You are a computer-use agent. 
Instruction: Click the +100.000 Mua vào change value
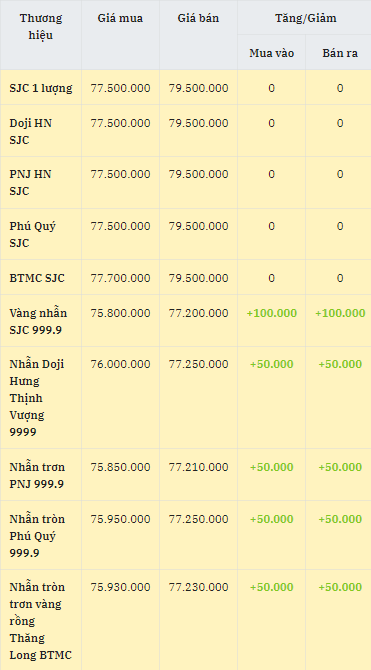tap(272, 313)
